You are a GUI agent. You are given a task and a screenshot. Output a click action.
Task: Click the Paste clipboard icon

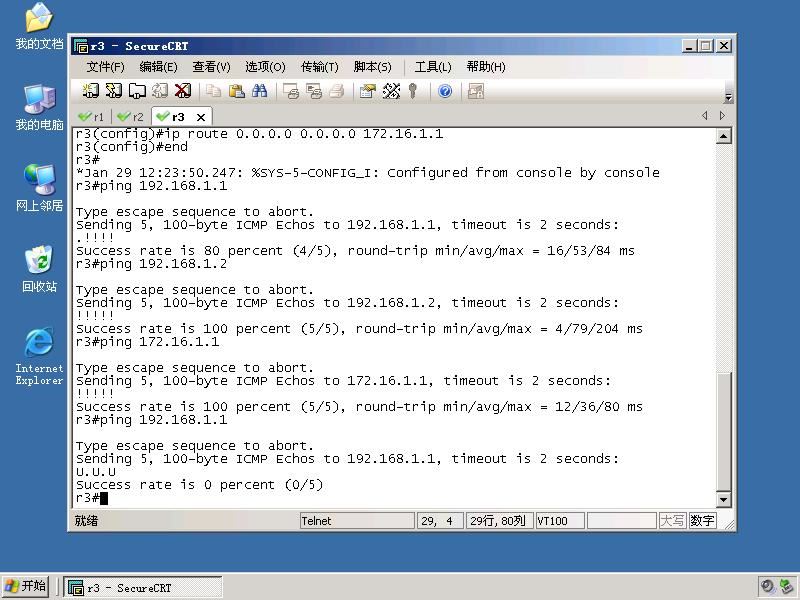(x=236, y=91)
